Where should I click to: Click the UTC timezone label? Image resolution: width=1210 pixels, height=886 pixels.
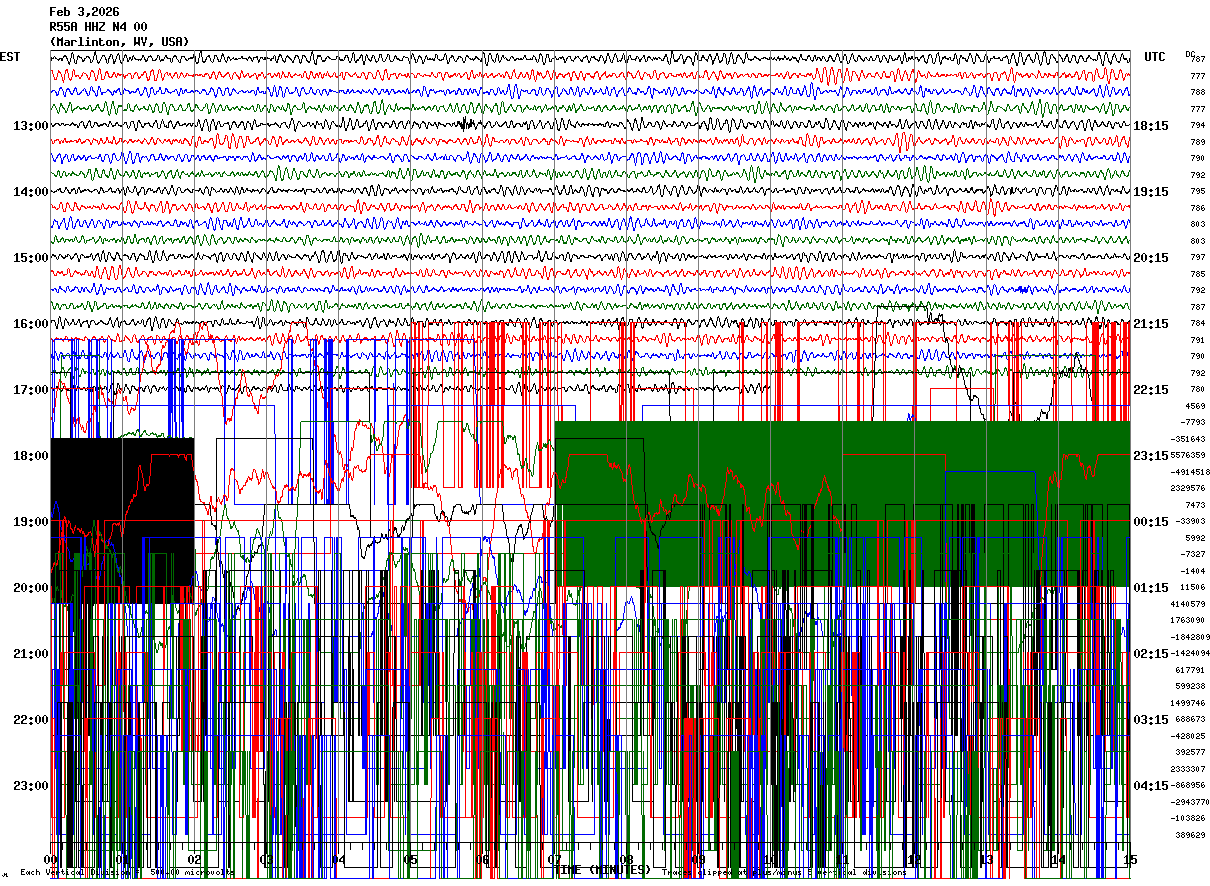tap(1155, 57)
